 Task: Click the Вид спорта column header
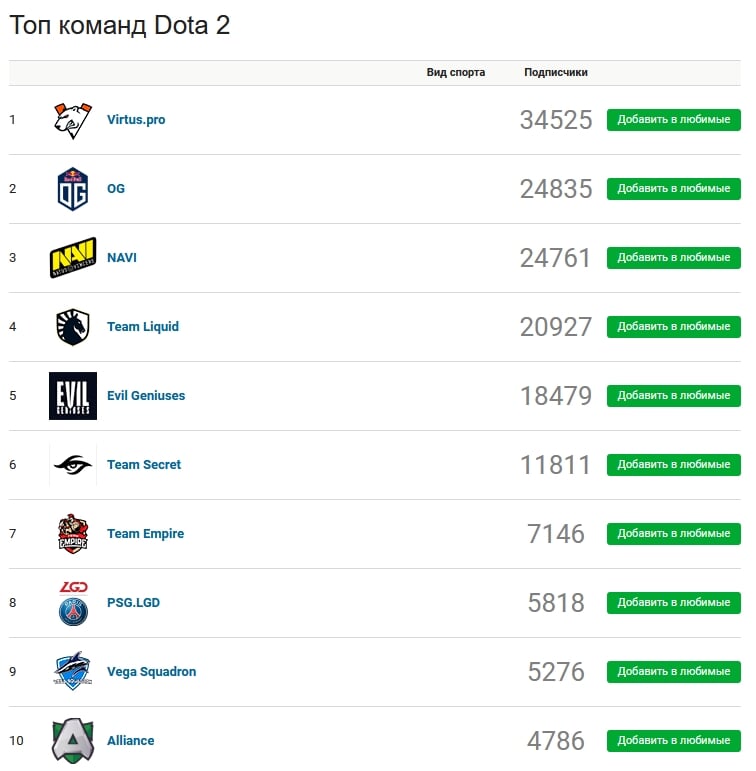(455, 72)
